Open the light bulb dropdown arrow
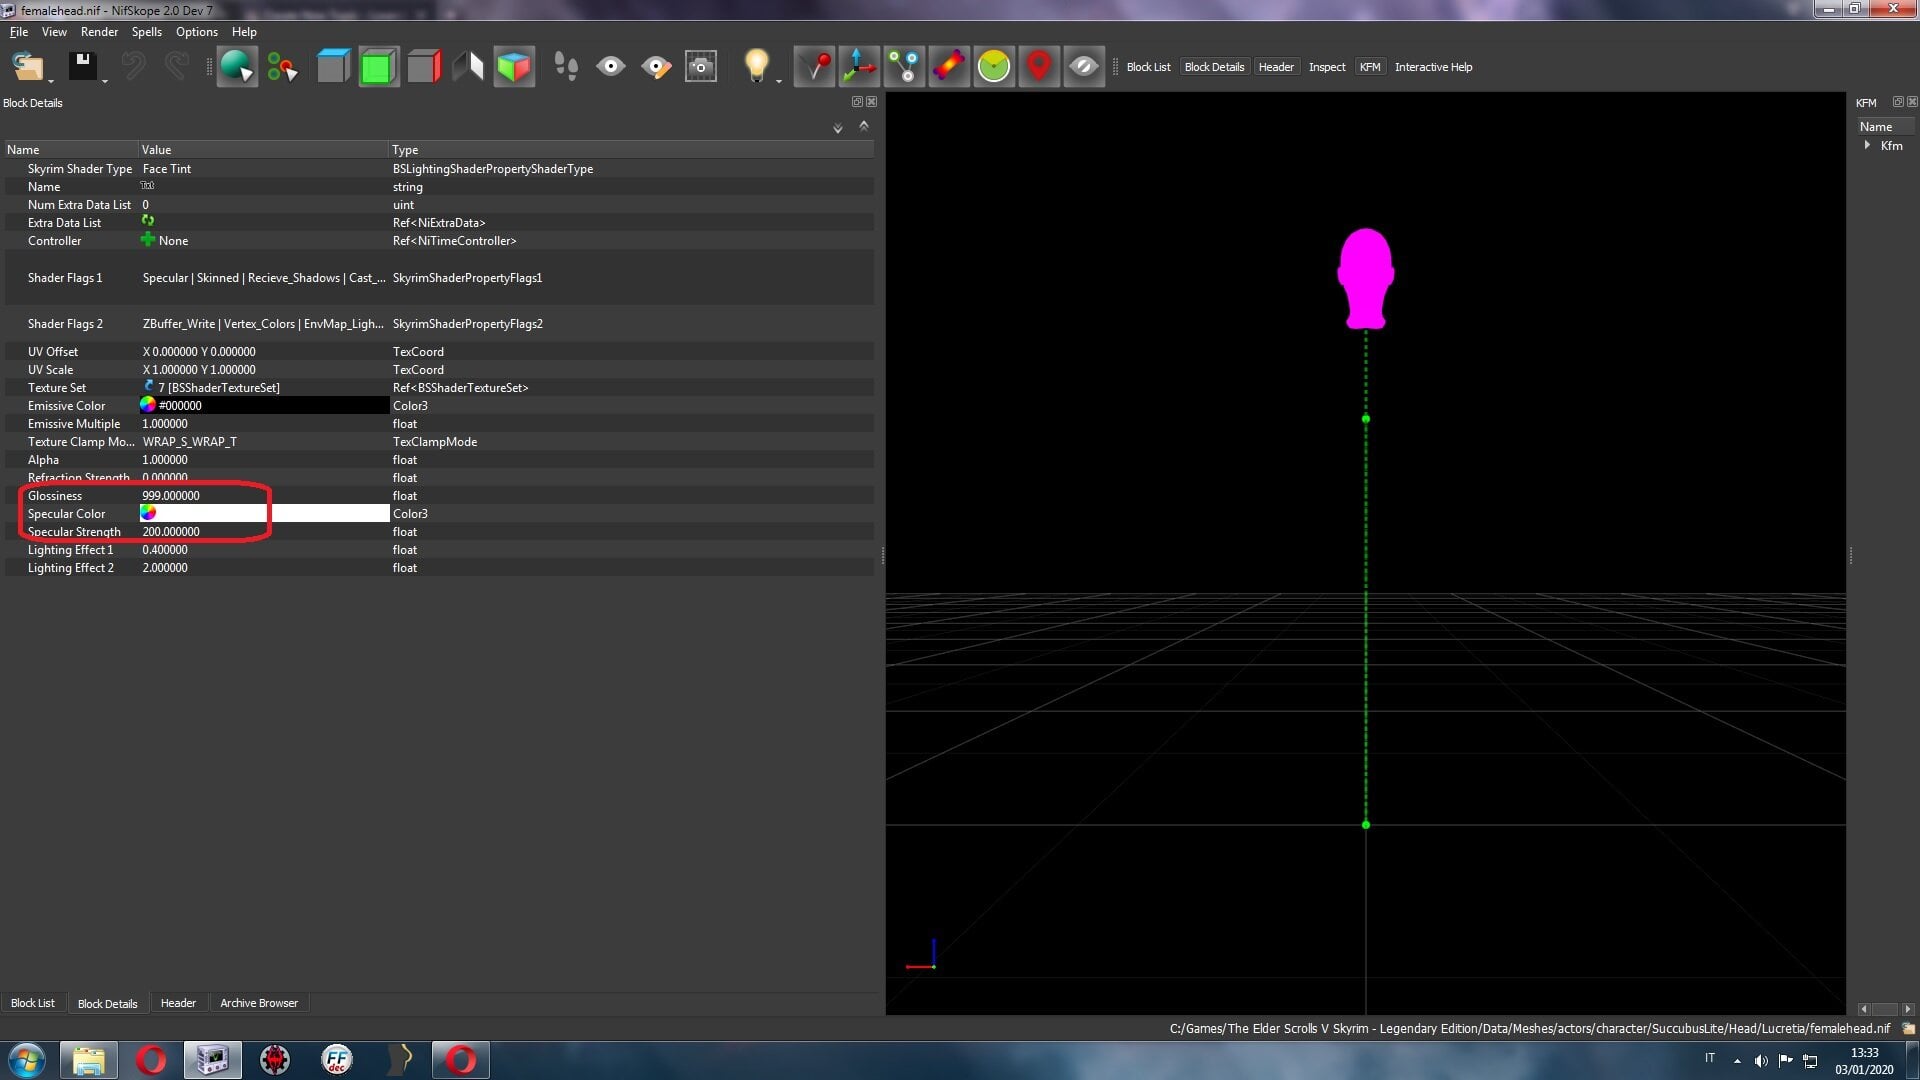Screen dimensions: 1920x1080 click(779, 80)
